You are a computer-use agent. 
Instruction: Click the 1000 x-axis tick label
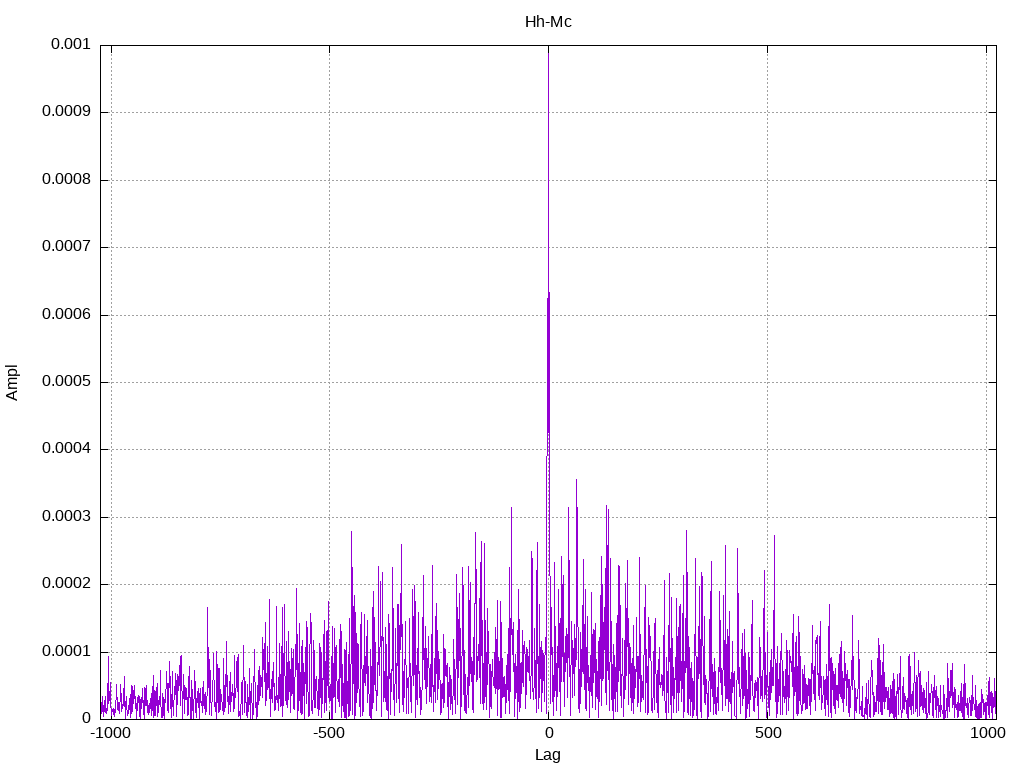coord(986,734)
